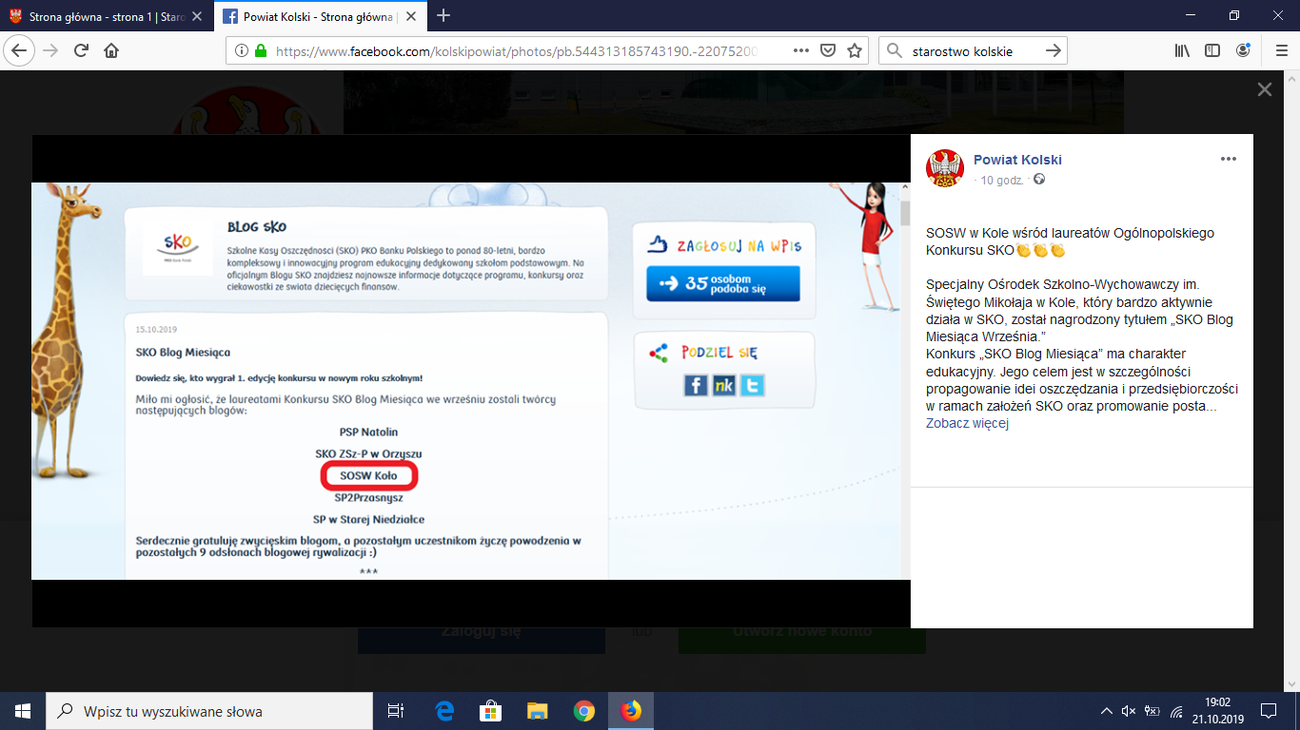Toggle the sidebar view
1300x730 pixels.
click(x=1212, y=50)
